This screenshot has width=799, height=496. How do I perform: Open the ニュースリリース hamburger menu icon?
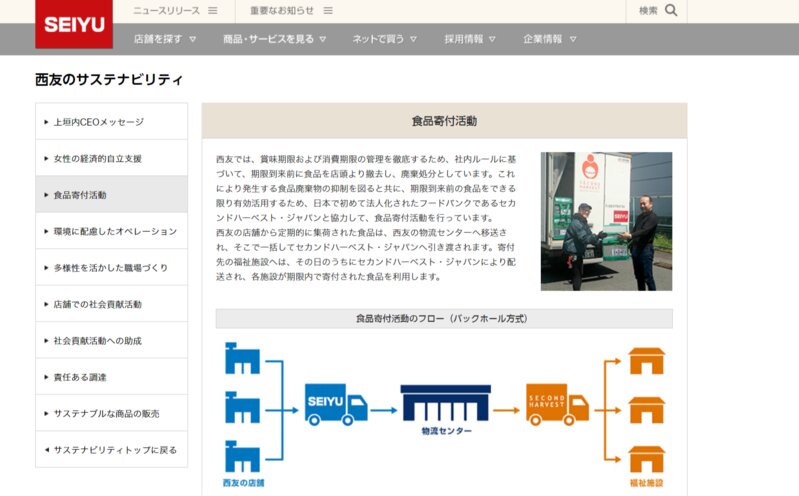[213, 10]
